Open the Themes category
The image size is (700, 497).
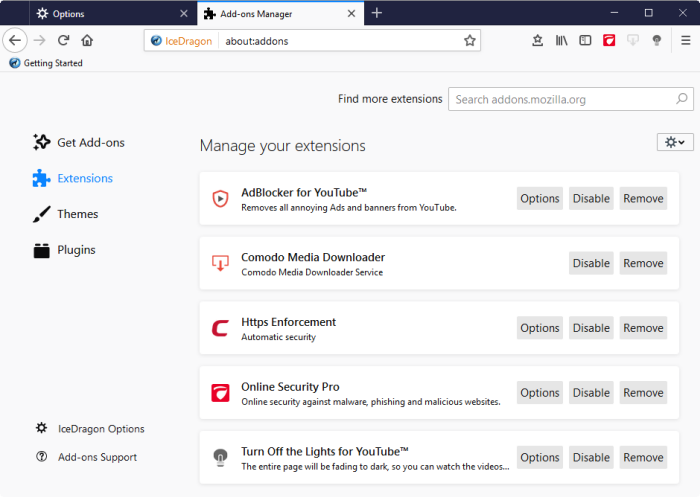pos(77,214)
